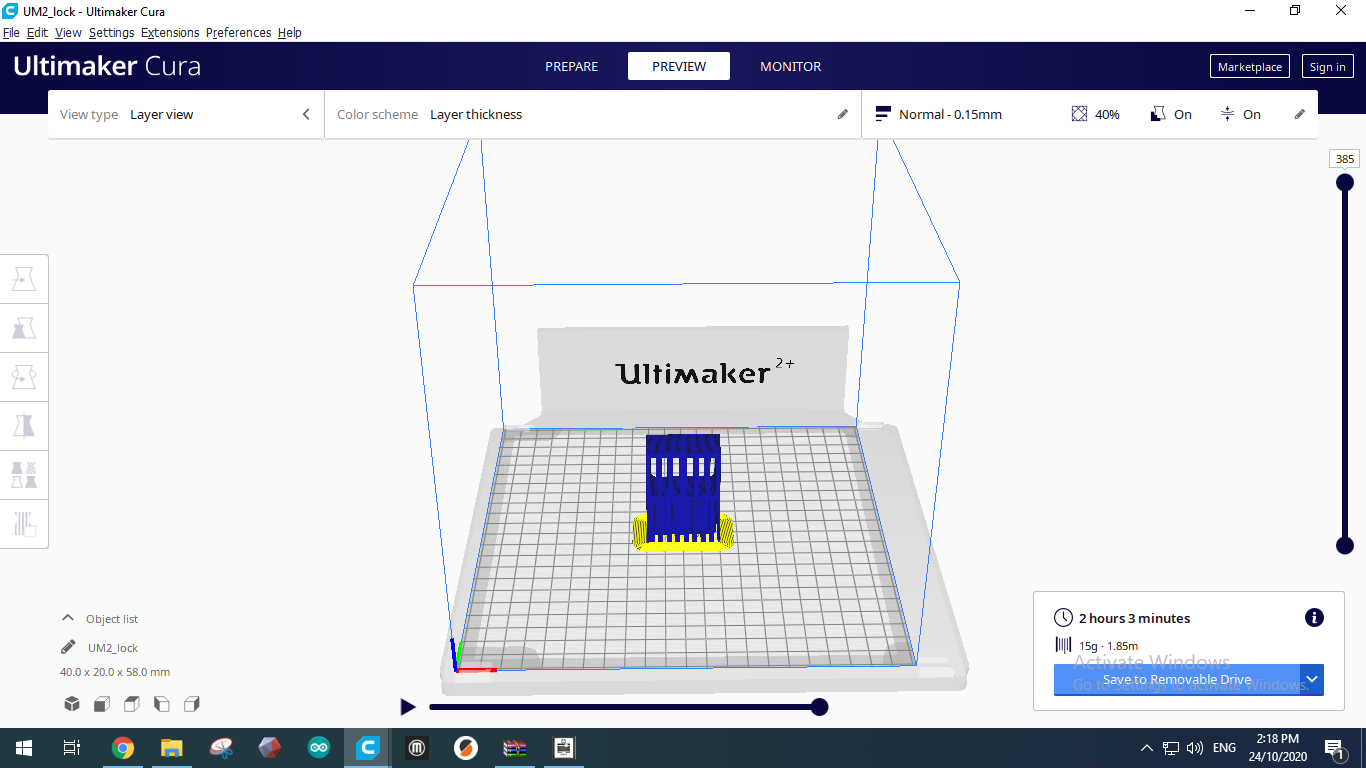Viewport: 1366px width, 768px height.
Task: Switch to the PREPARE stage
Action: click(x=571, y=66)
